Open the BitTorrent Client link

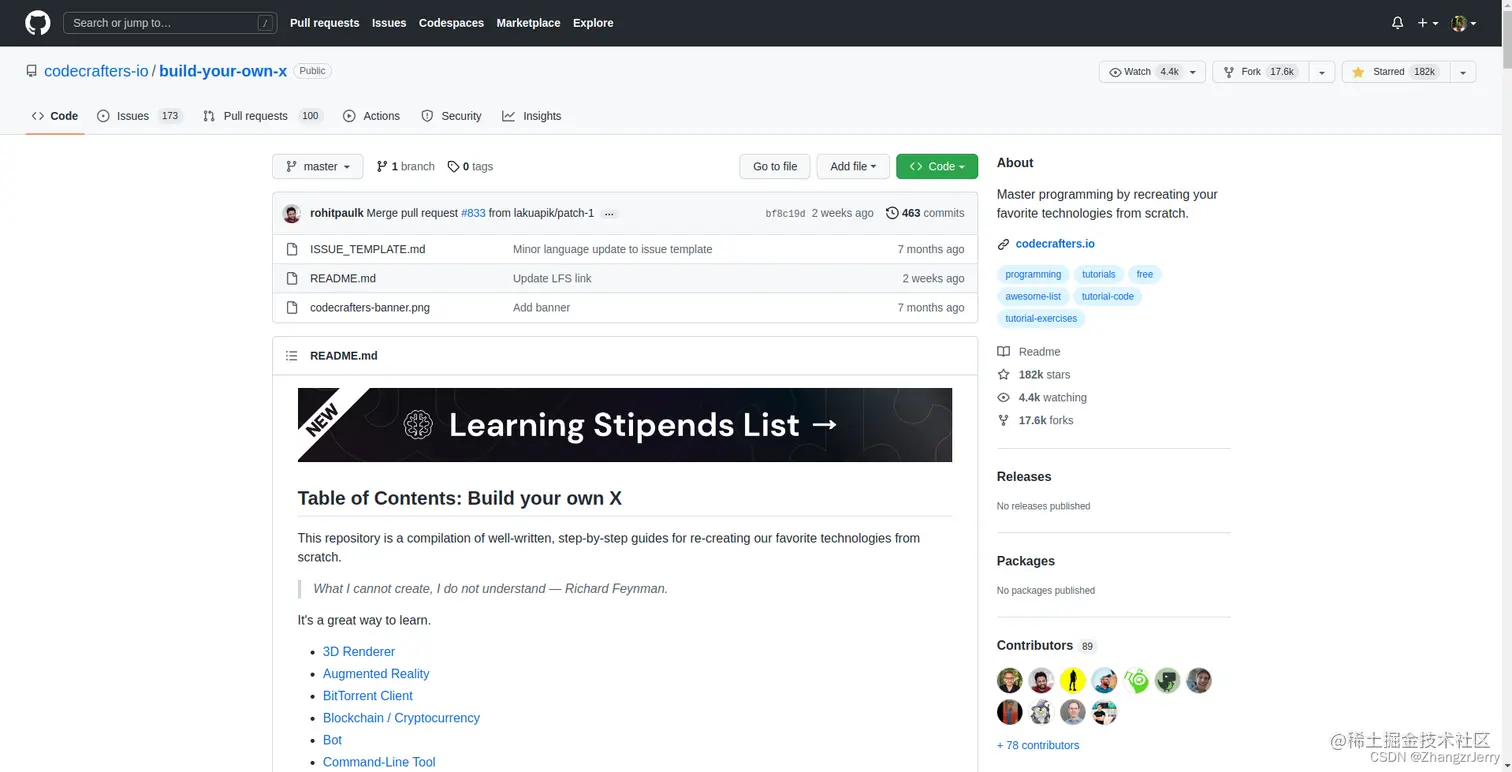click(x=368, y=695)
